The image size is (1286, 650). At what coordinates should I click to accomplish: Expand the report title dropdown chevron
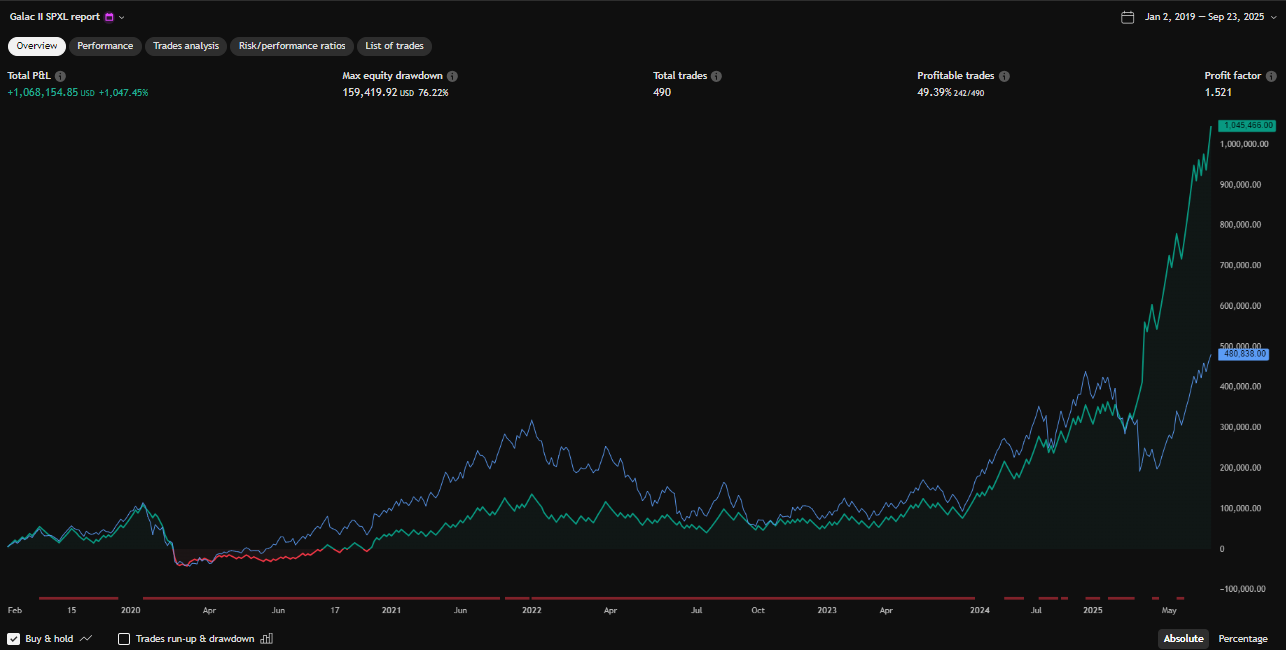[x=122, y=17]
